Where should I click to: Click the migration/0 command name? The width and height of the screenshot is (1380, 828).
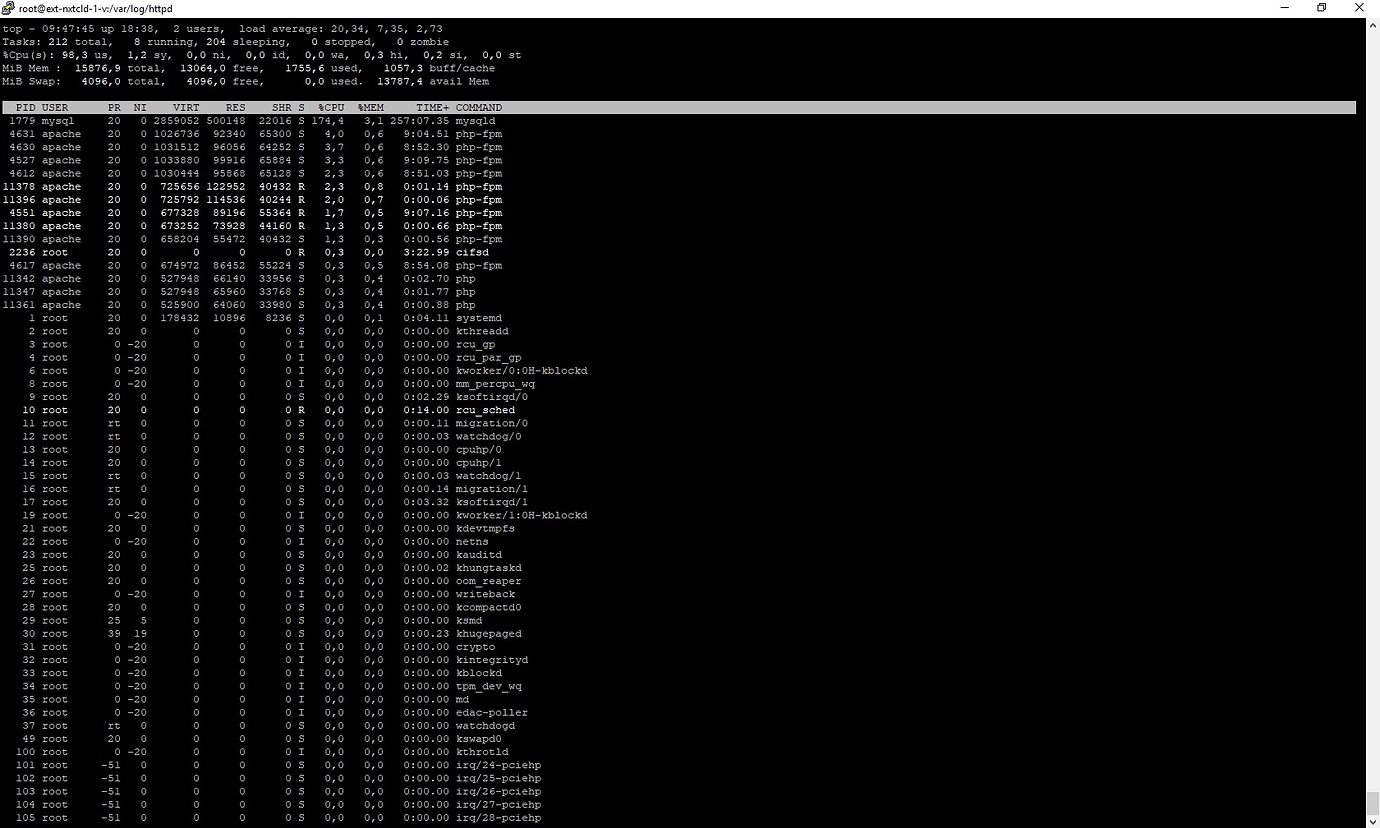(x=492, y=423)
